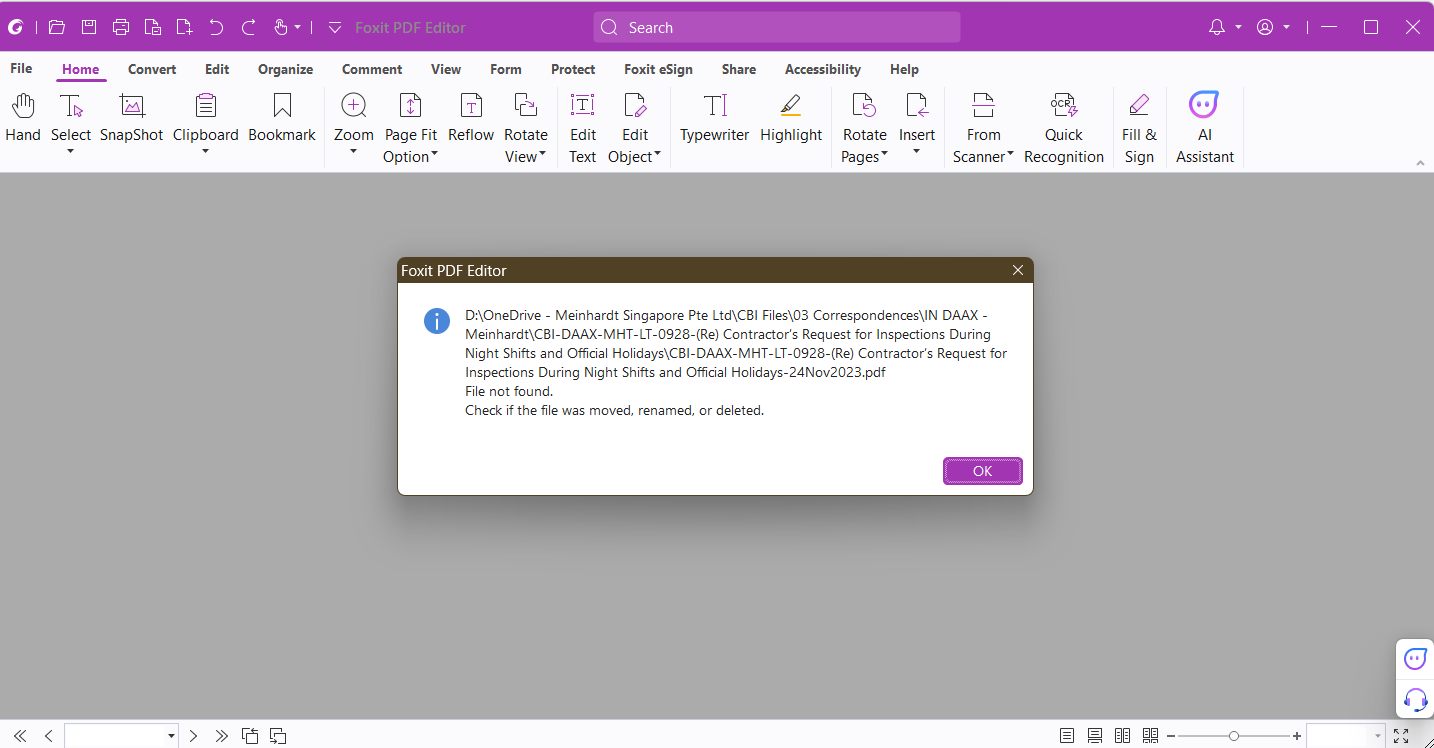Click the zoom slider handle
The image size is (1434, 748).
point(1234,736)
